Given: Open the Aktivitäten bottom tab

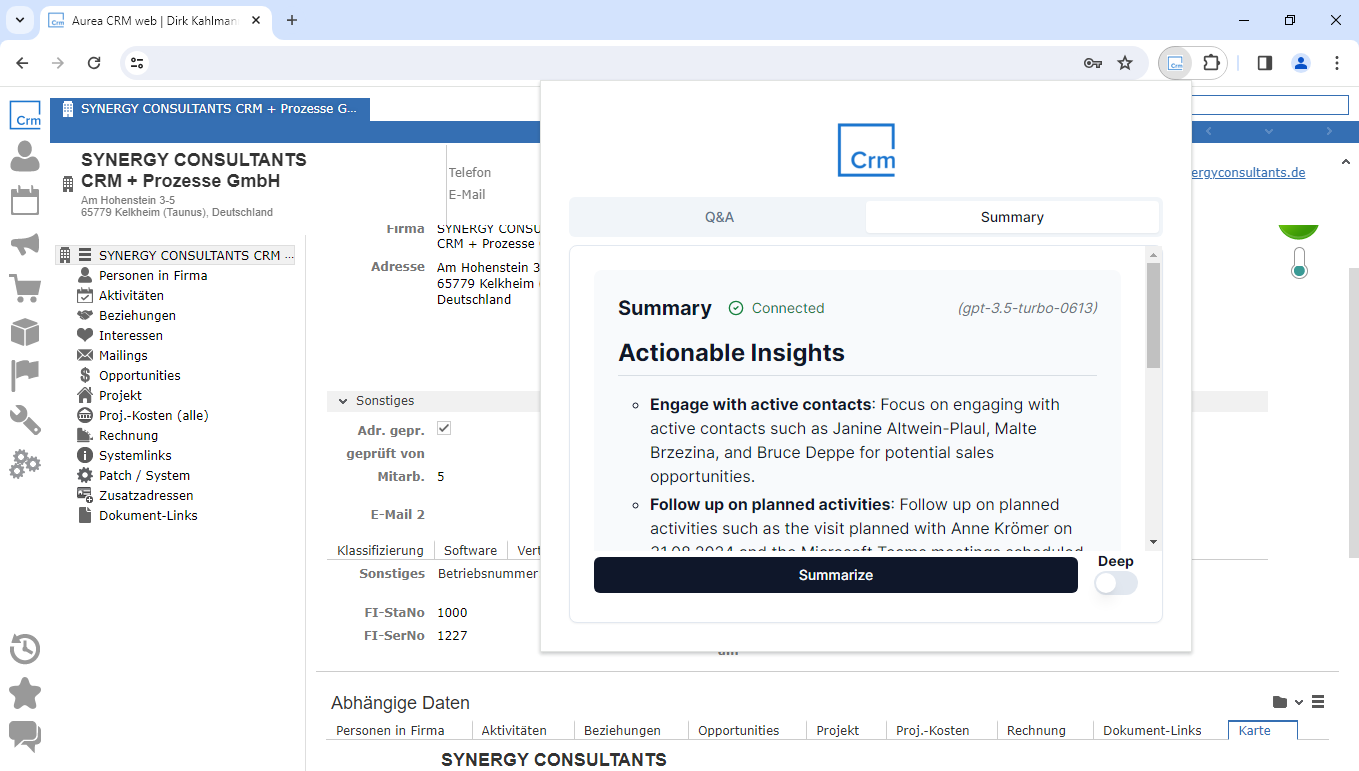Looking at the screenshot, I should coord(514,730).
